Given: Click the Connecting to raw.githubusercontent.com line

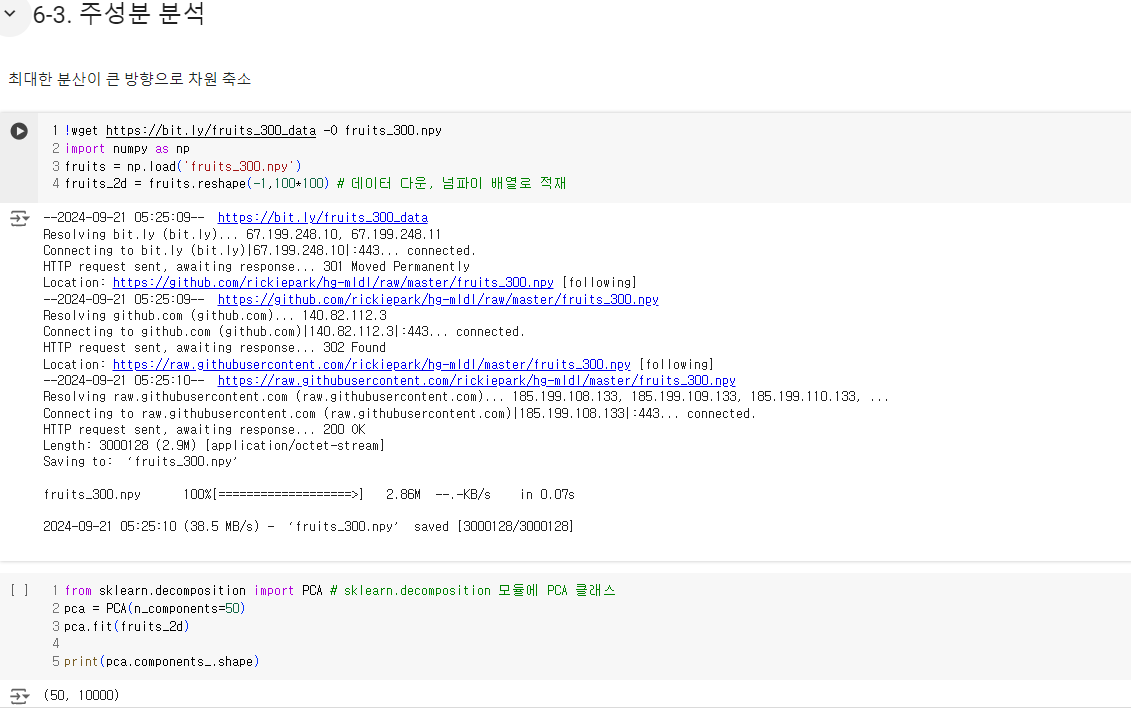Looking at the screenshot, I should [399, 414].
